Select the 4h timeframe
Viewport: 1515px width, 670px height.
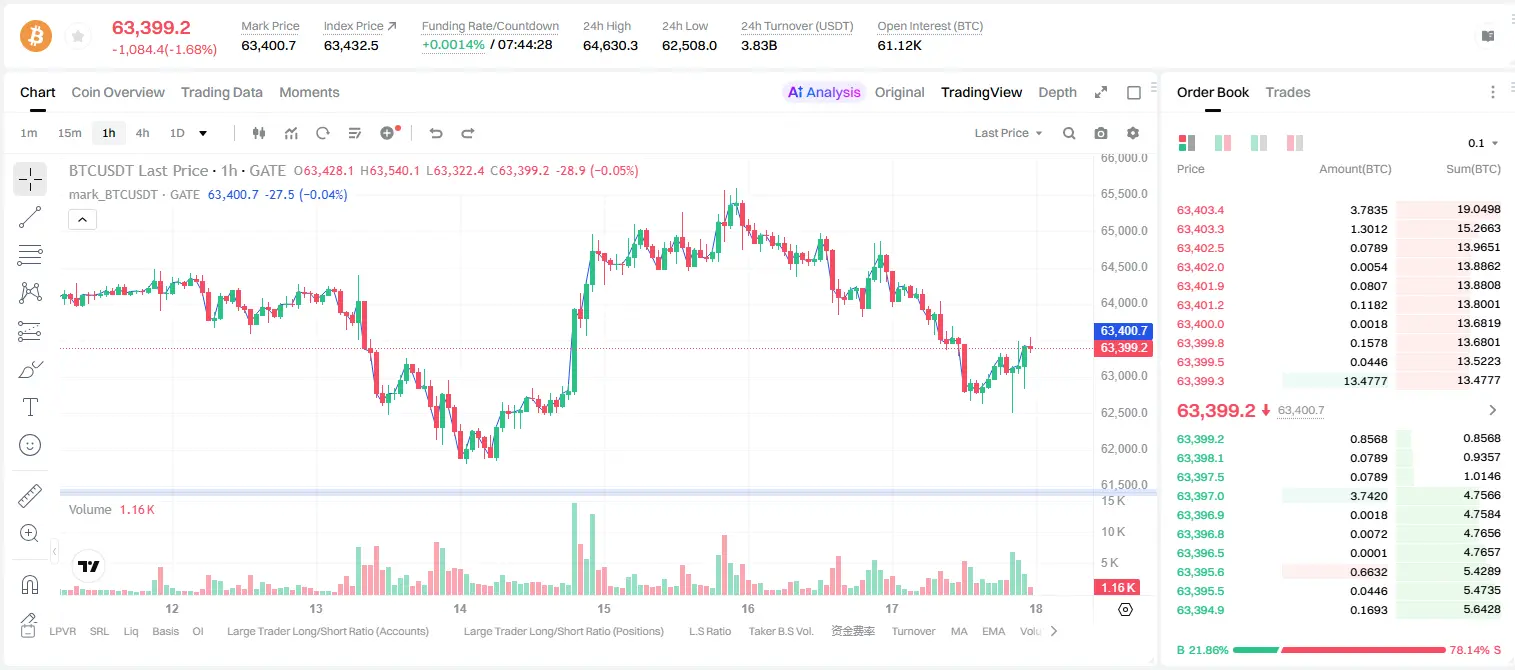pyautogui.click(x=143, y=133)
